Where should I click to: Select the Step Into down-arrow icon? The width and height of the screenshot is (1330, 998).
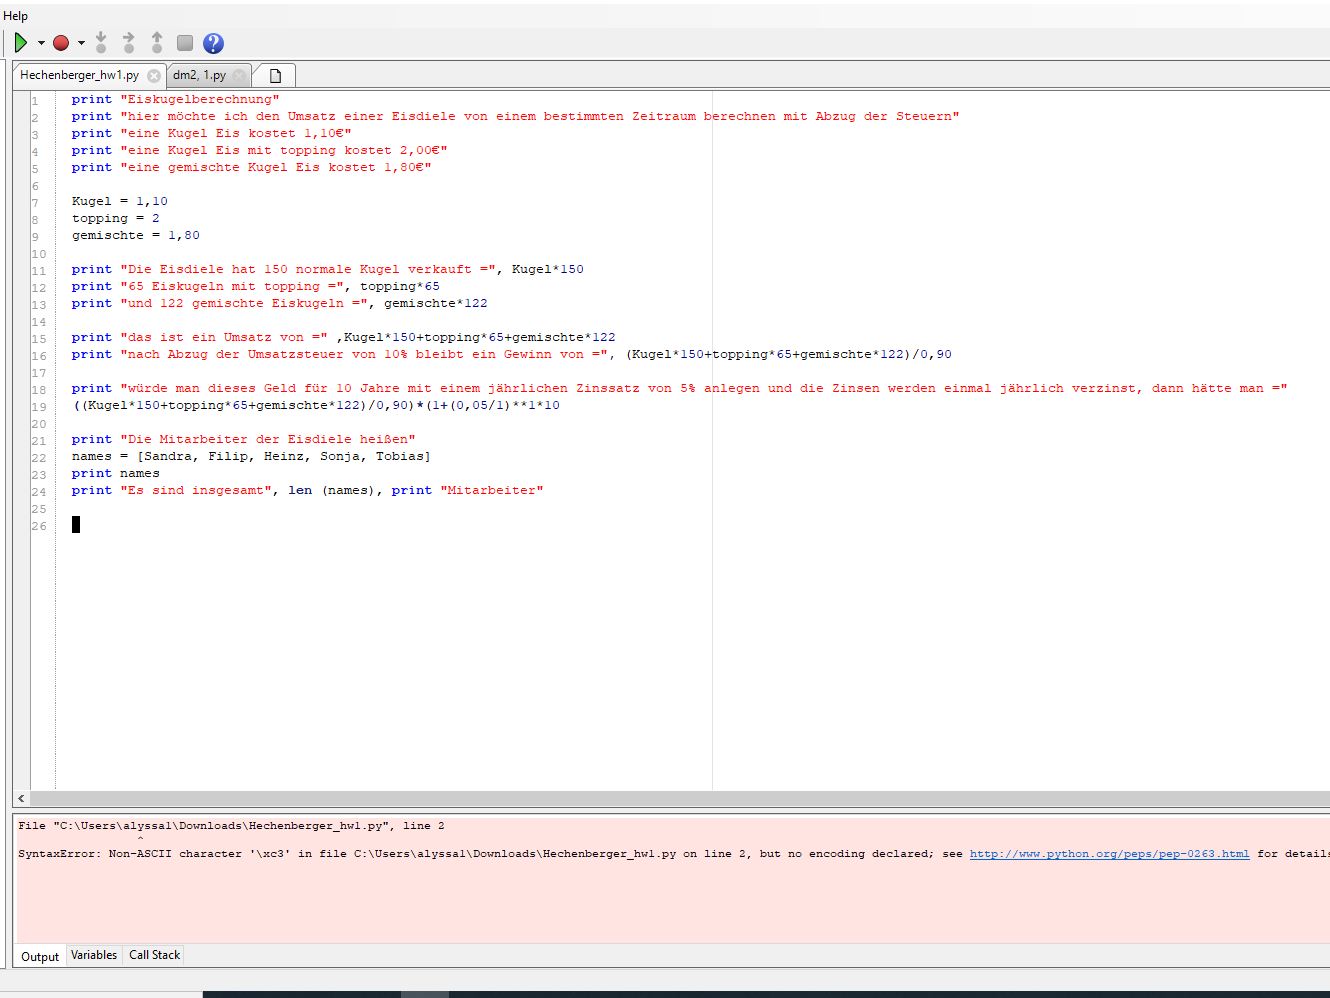coord(101,42)
